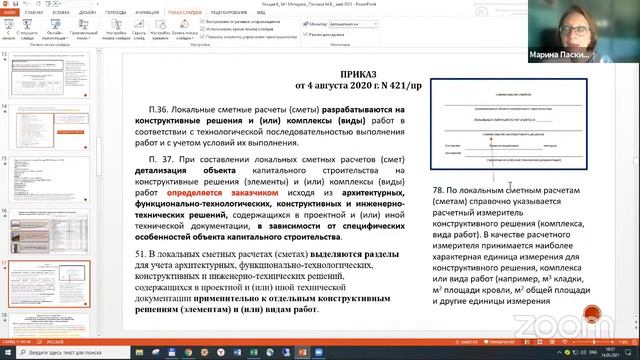Click 'Настройка времени' rehearse timings icon
The height and width of the screenshot is (360, 640).
[160, 29]
